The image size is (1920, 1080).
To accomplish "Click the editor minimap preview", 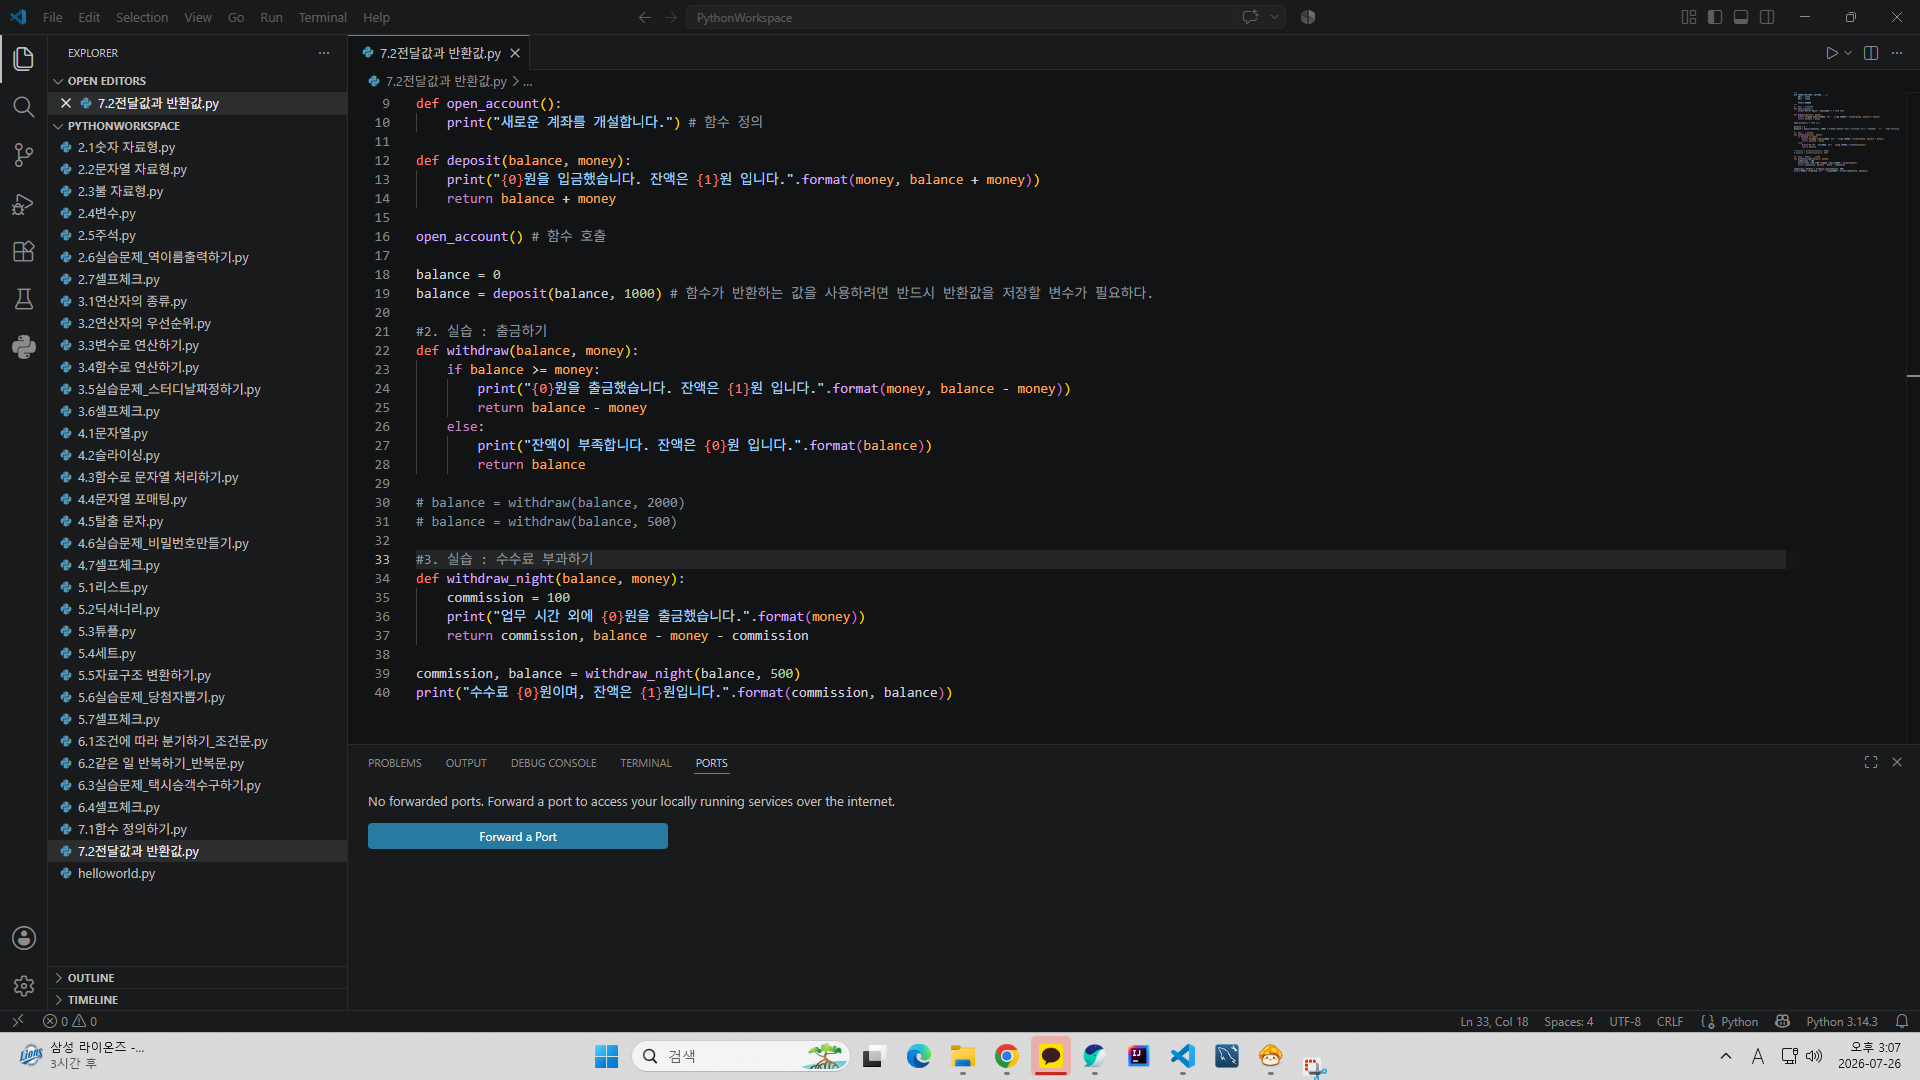I will pos(1845,135).
